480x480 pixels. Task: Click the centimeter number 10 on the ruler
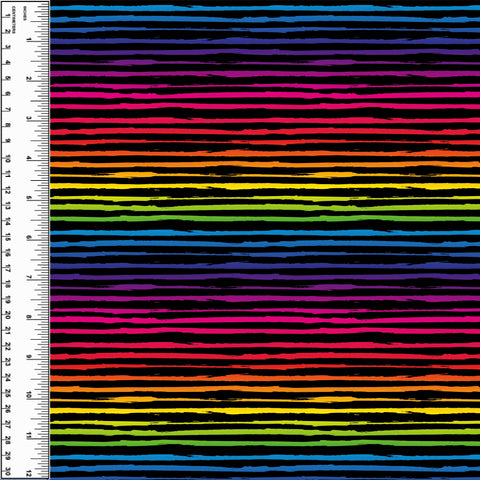(7, 159)
